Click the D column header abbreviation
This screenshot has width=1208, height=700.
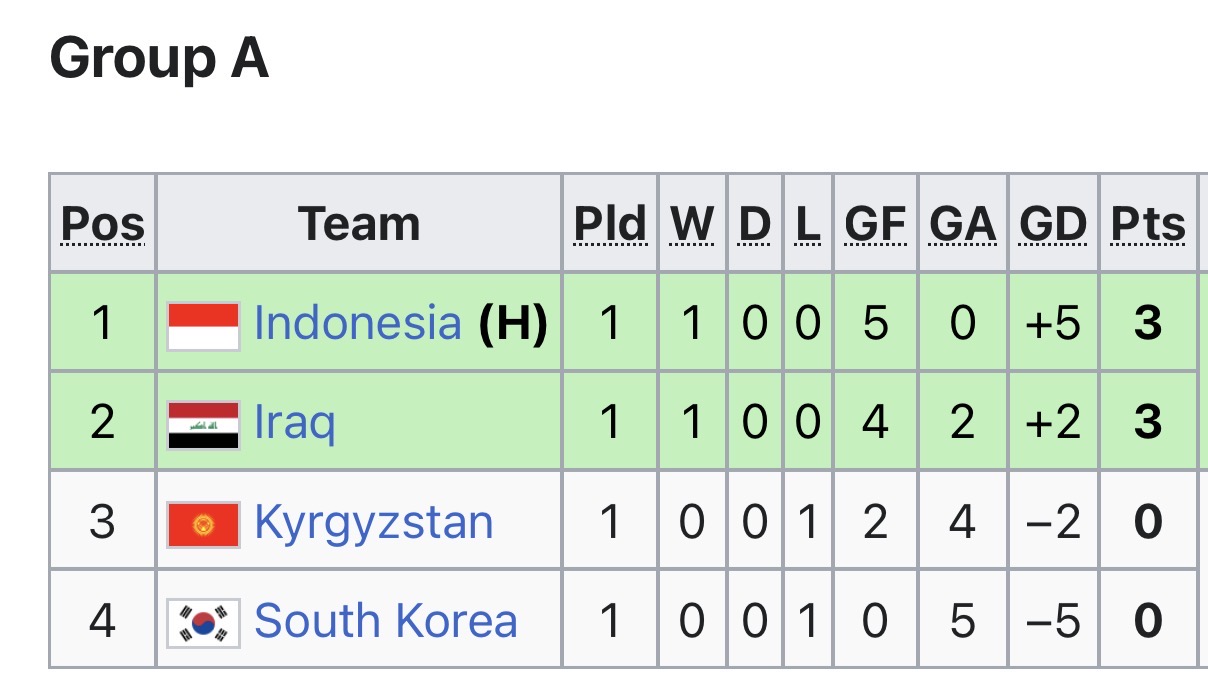click(755, 224)
